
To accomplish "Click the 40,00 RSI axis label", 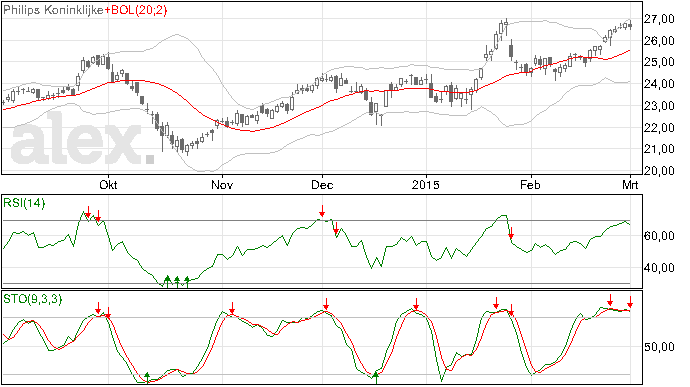I will tap(659, 268).
